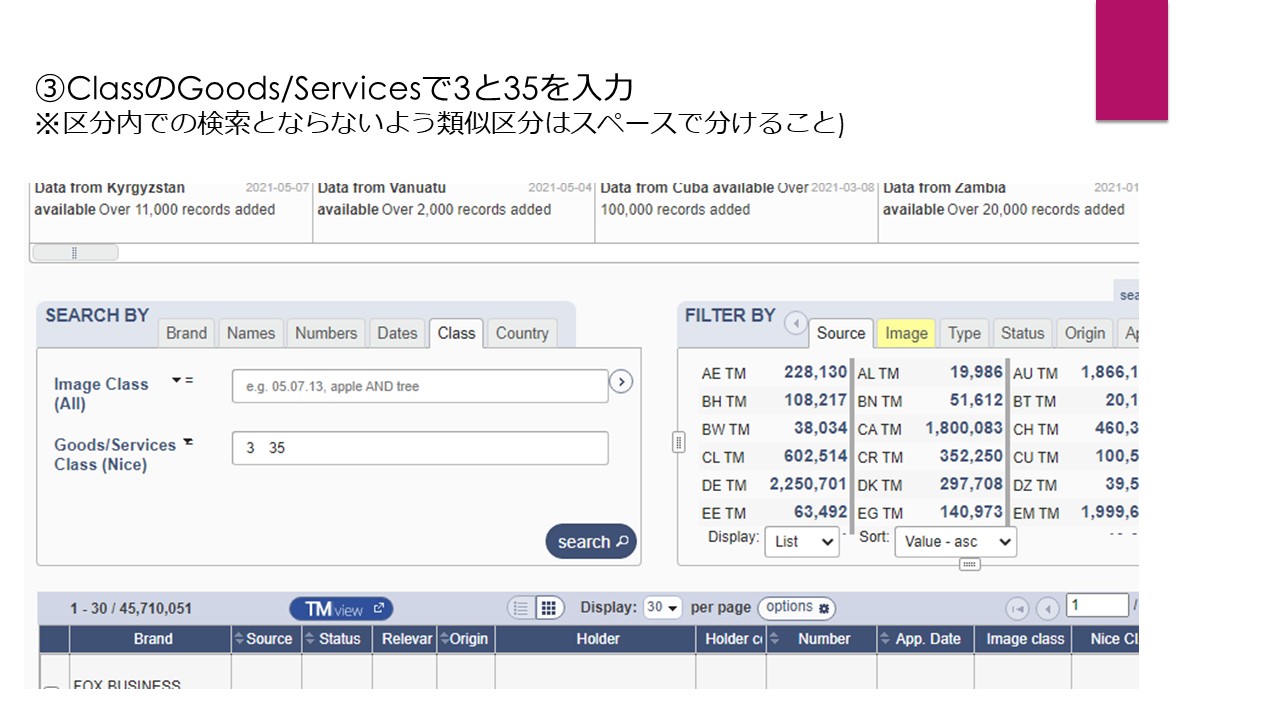Select the Origin filter tab
Image resolution: width=1280 pixels, height=720 pixels.
(x=1085, y=333)
